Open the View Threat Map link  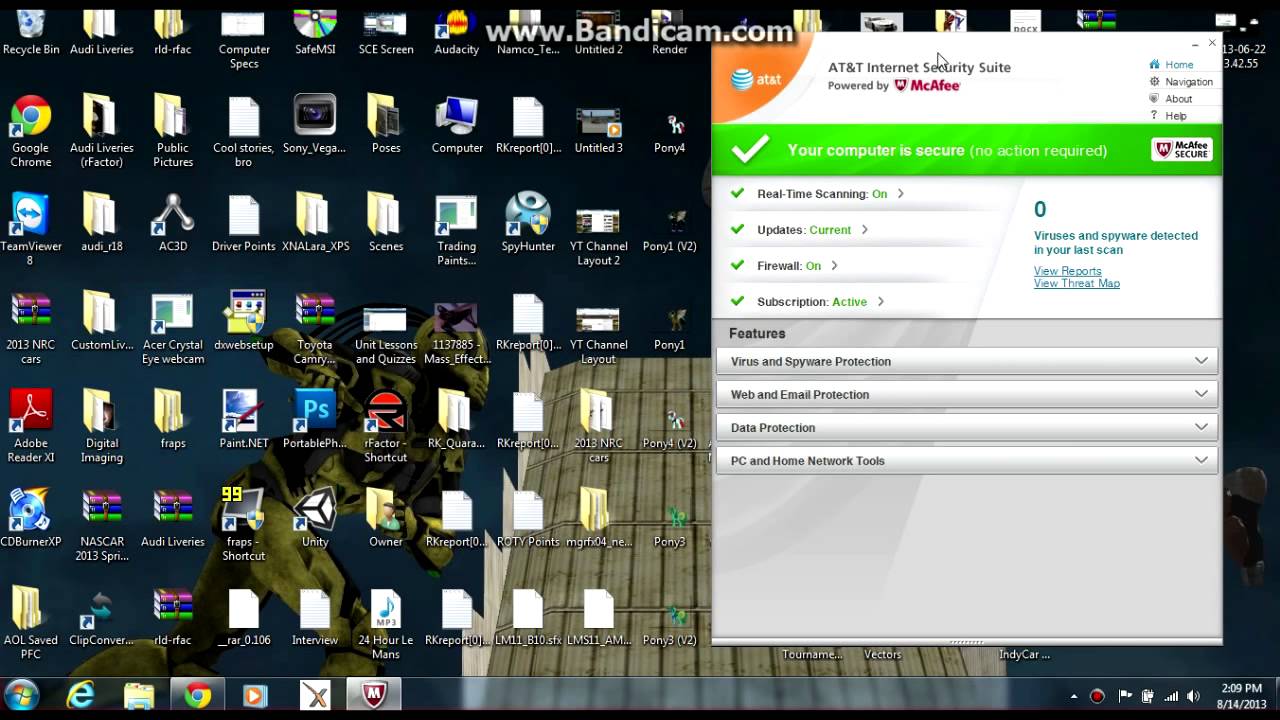pyautogui.click(x=1077, y=283)
